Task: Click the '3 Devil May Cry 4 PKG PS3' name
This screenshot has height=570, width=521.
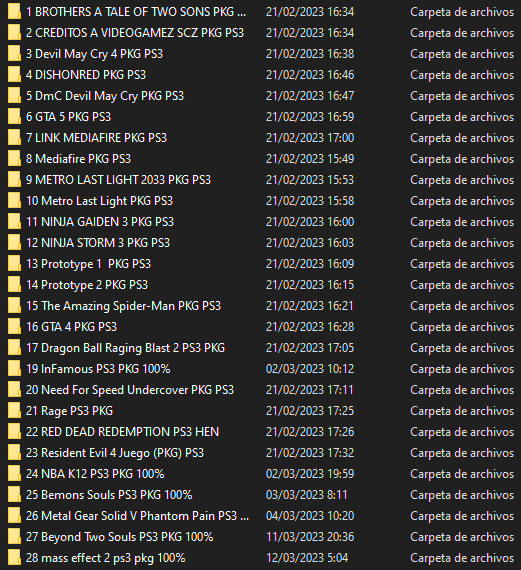Action: tap(95, 54)
